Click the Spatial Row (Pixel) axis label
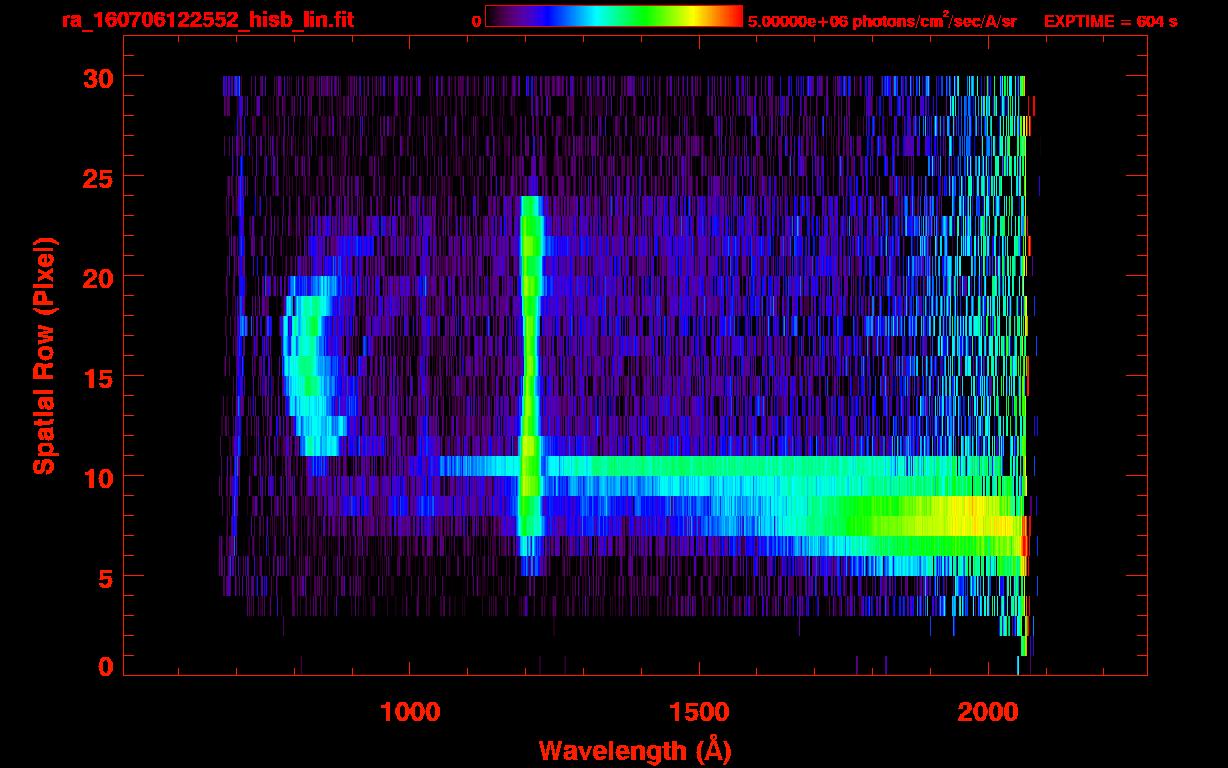 (x=44, y=356)
